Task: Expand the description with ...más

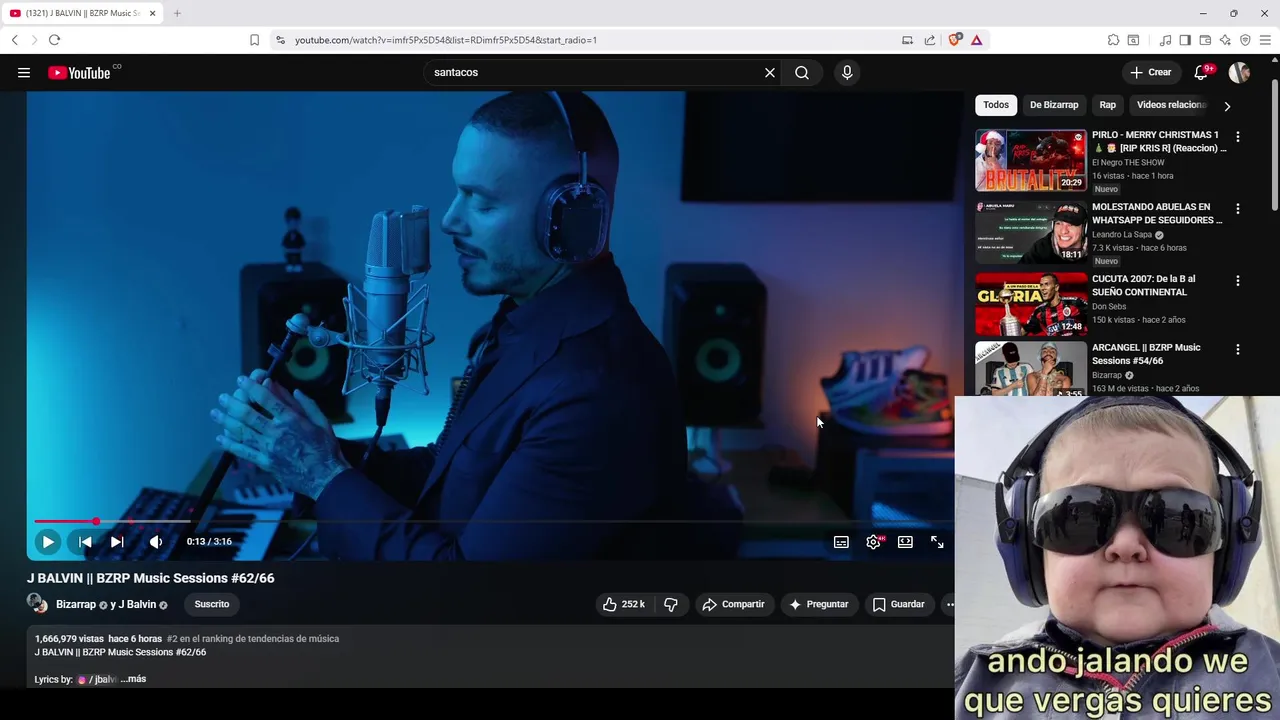Action: [x=133, y=679]
